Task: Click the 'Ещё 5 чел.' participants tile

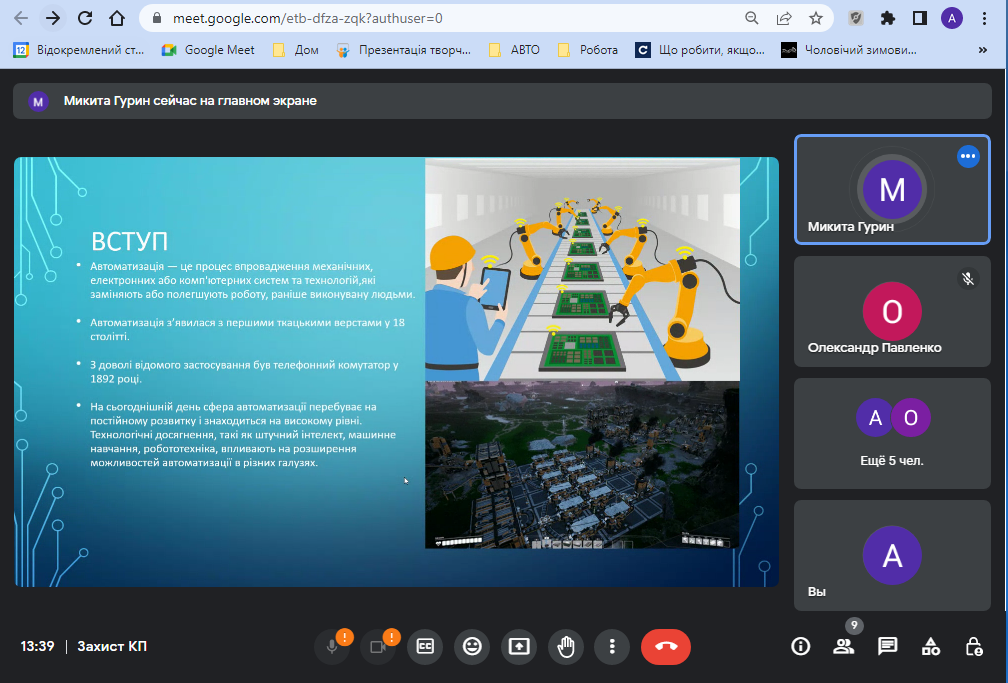Action: tap(892, 433)
